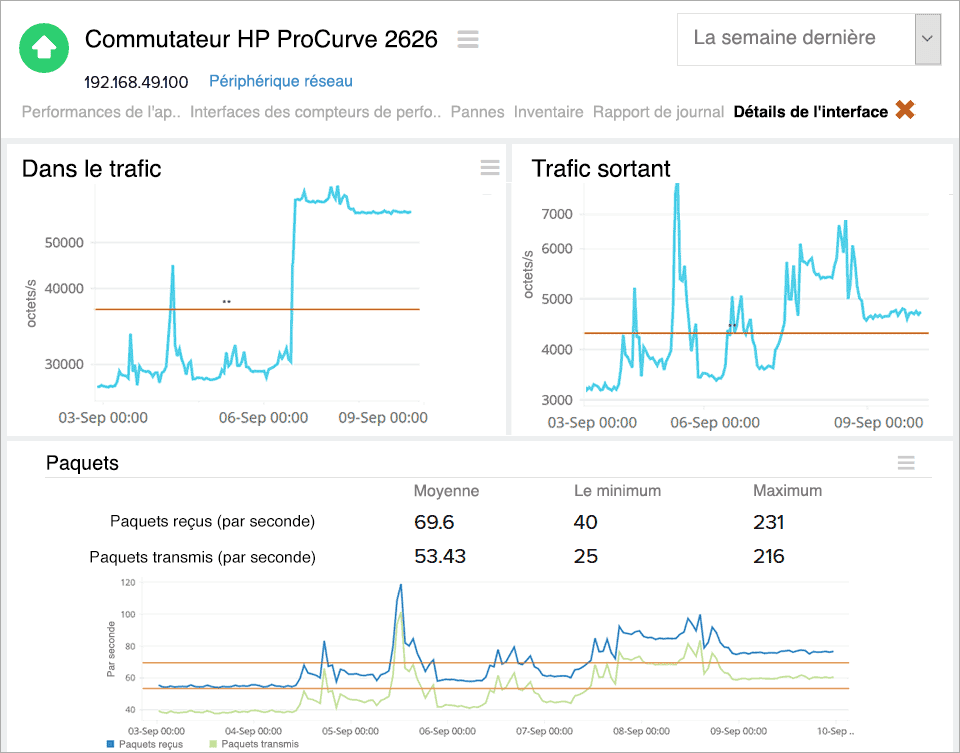960x753 pixels.
Task: Open the Pannes tab
Action: 477,112
